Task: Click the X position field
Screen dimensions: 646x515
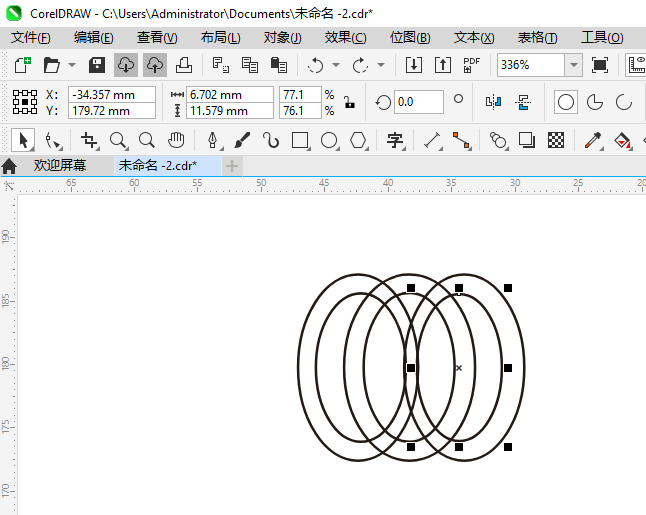Action: [x=112, y=95]
